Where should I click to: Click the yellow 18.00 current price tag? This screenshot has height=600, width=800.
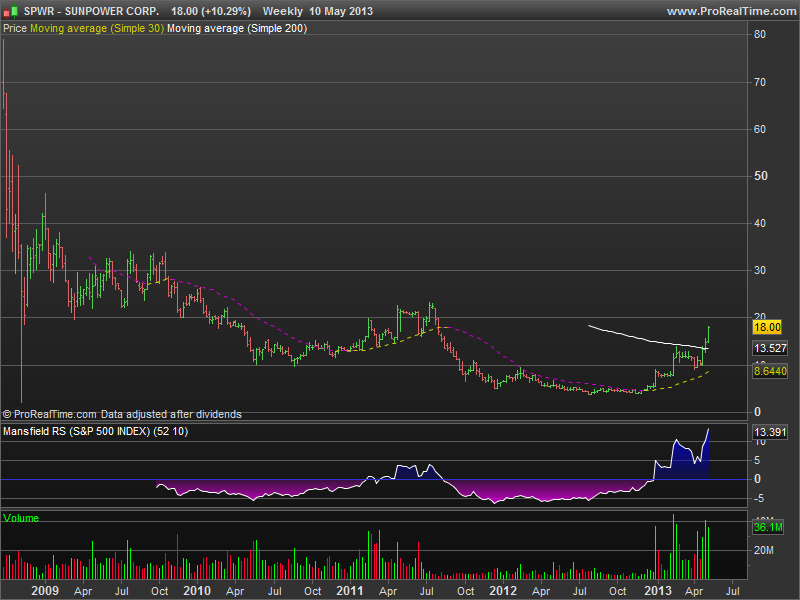(x=767, y=327)
